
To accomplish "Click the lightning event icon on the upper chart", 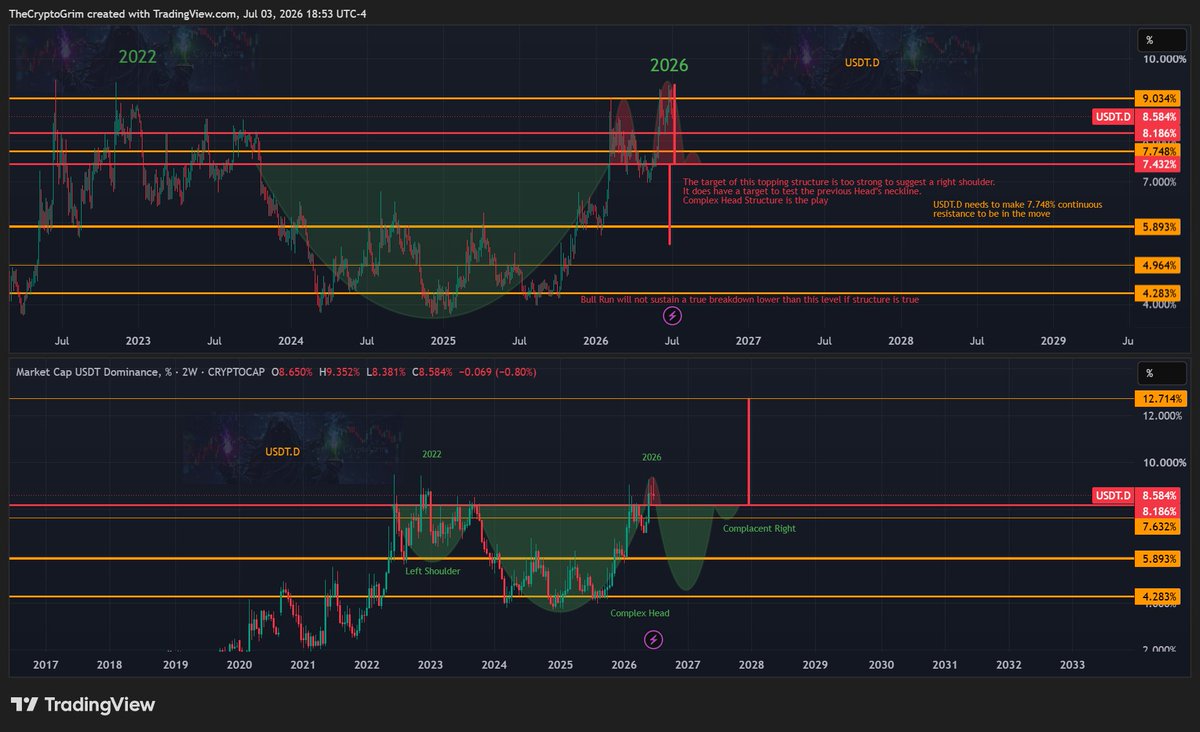I will 673,316.
